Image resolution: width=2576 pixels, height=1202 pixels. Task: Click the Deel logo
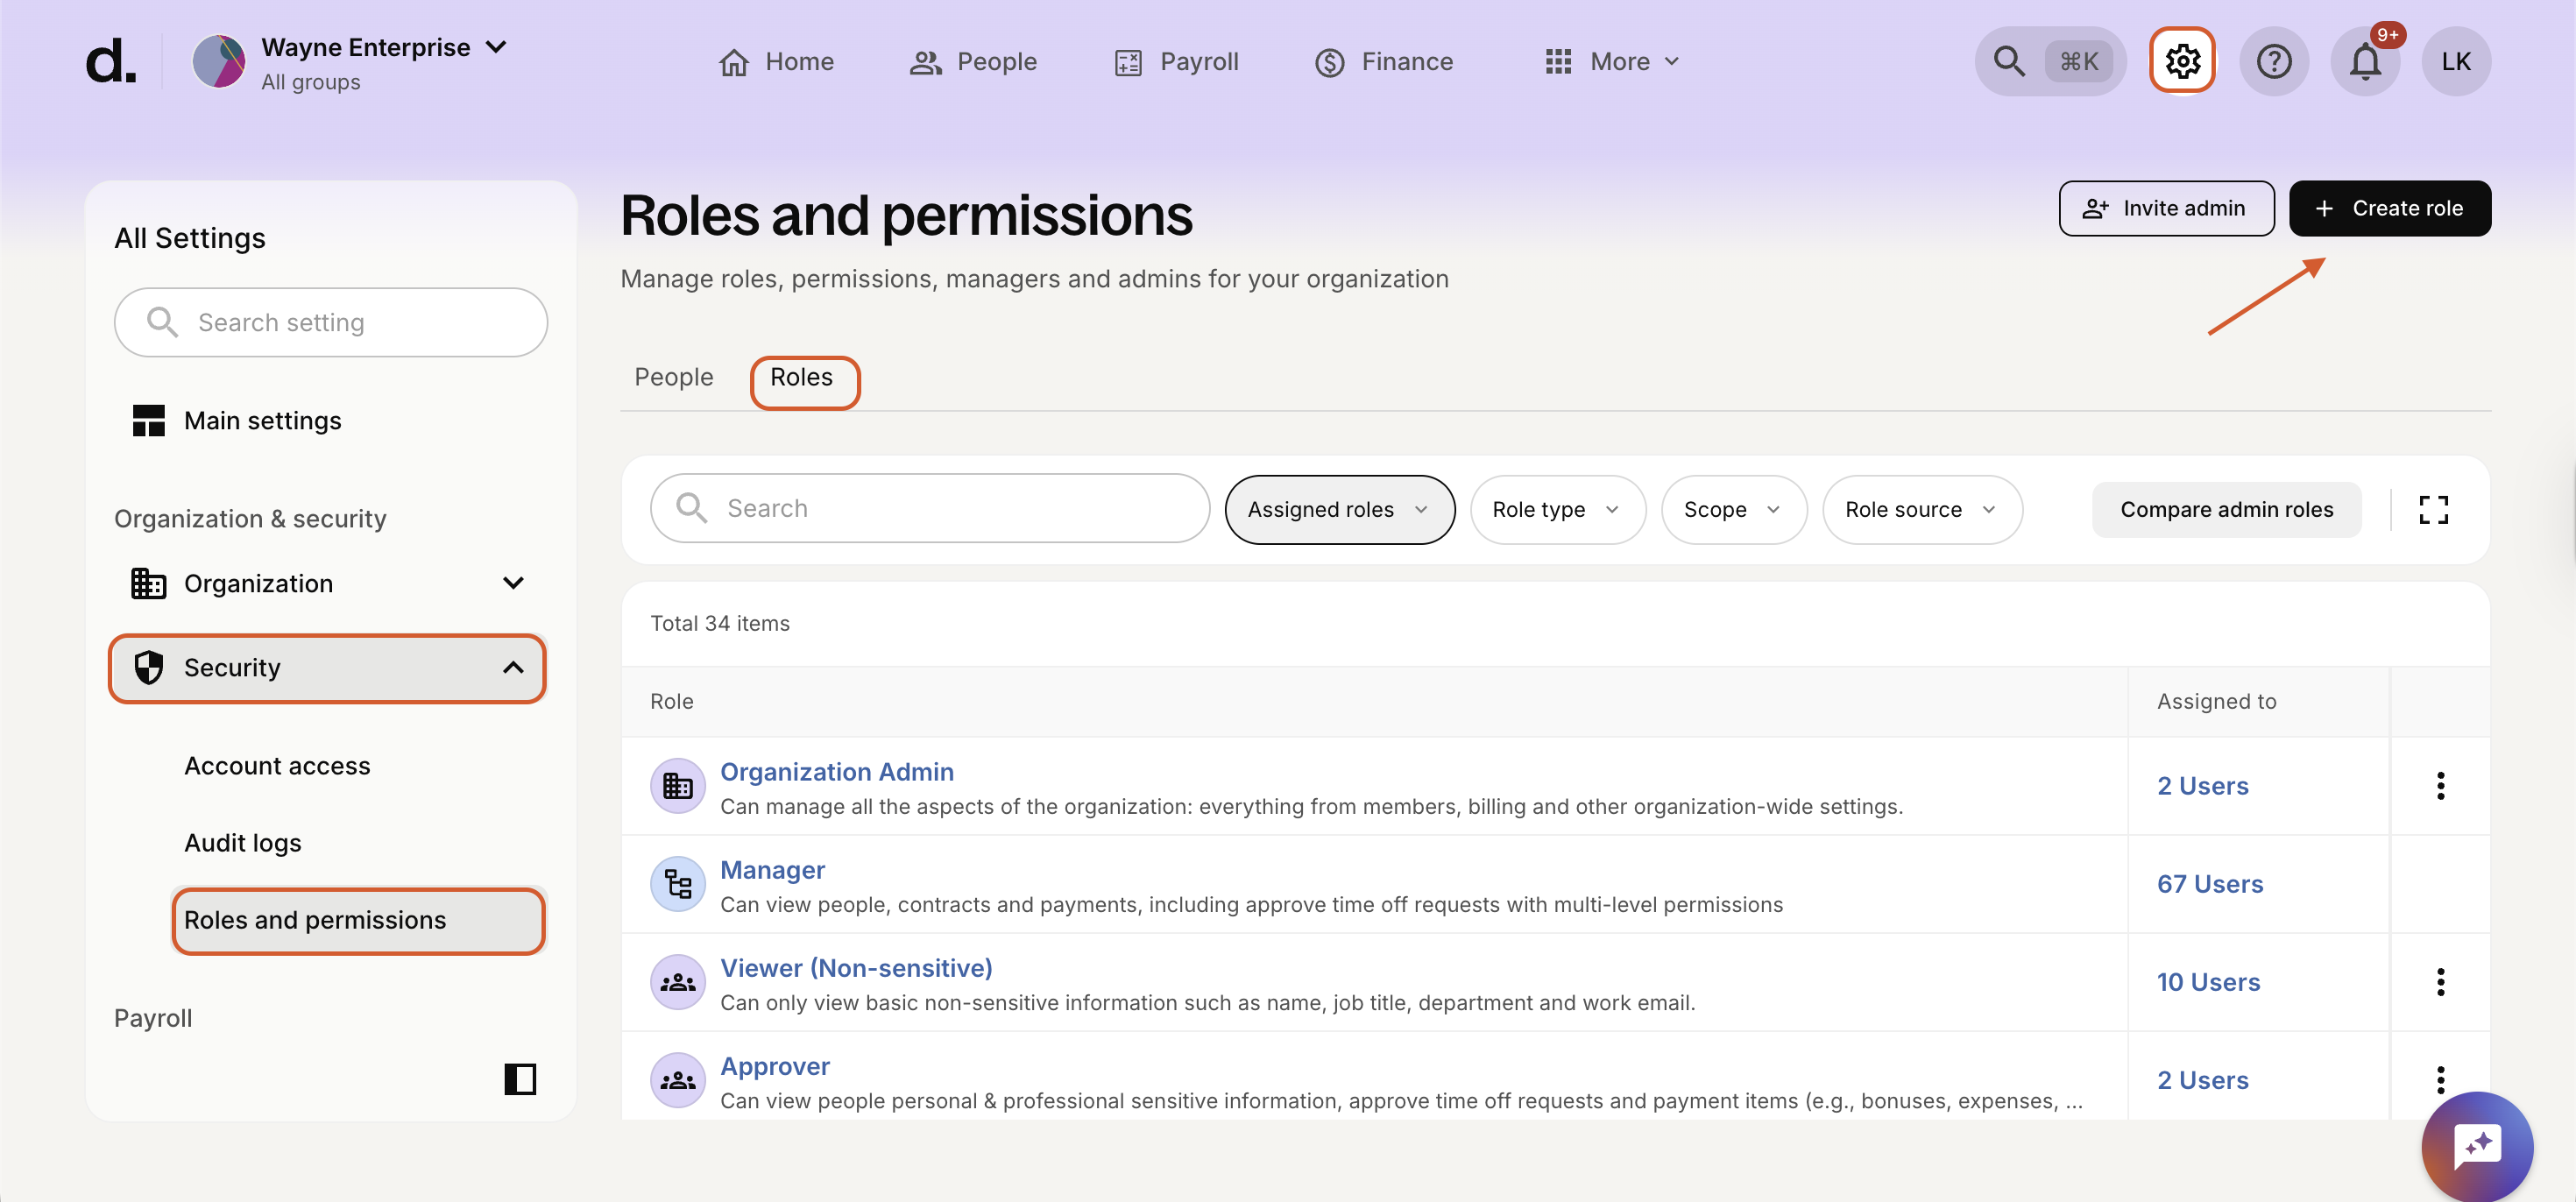(x=111, y=62)
